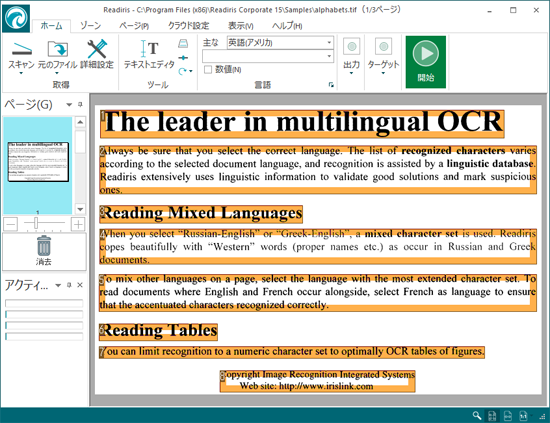
Task: Click the rotate page icon in ツール group
Action: point(182,71)
